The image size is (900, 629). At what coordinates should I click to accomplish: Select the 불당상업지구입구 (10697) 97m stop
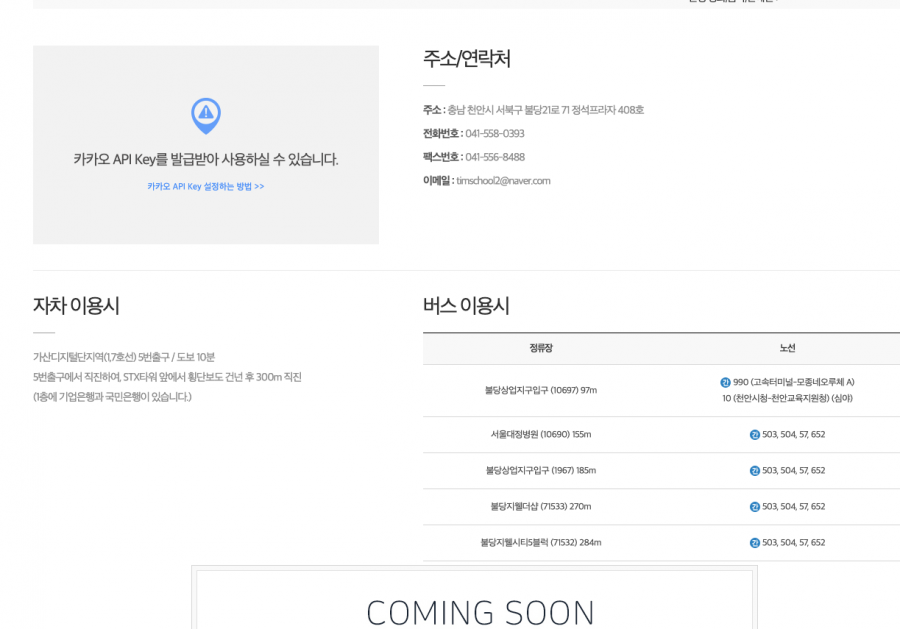(541, 390)
